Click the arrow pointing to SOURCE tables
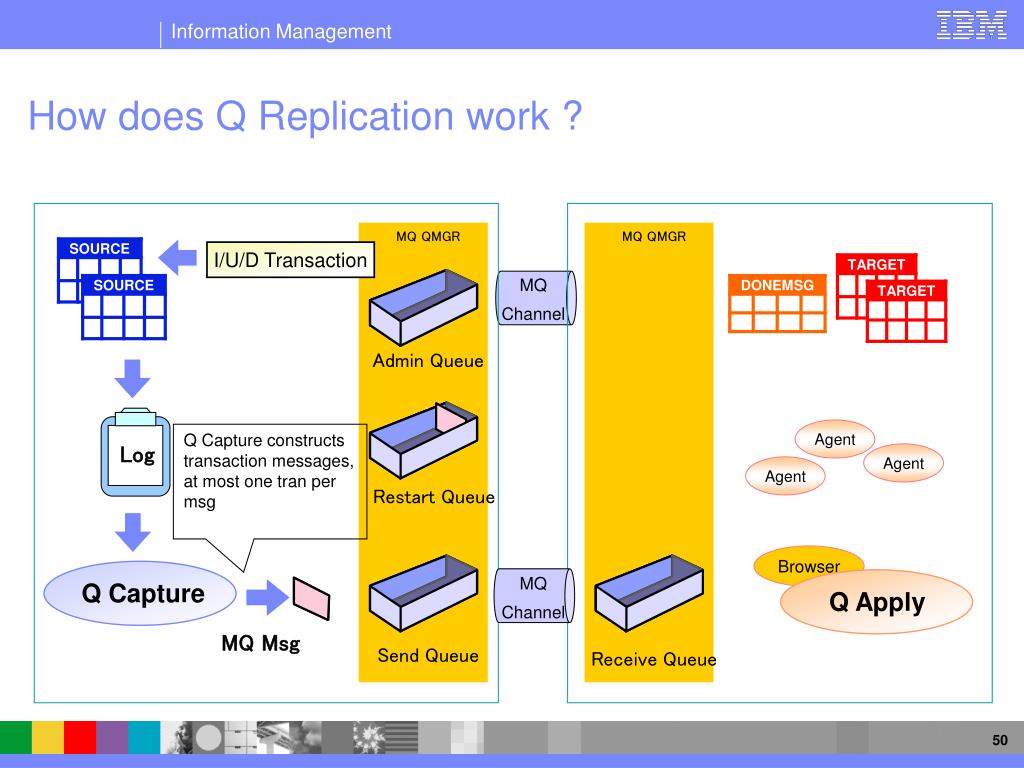This screenshot has width=1024, height=768. coord(178,258)
